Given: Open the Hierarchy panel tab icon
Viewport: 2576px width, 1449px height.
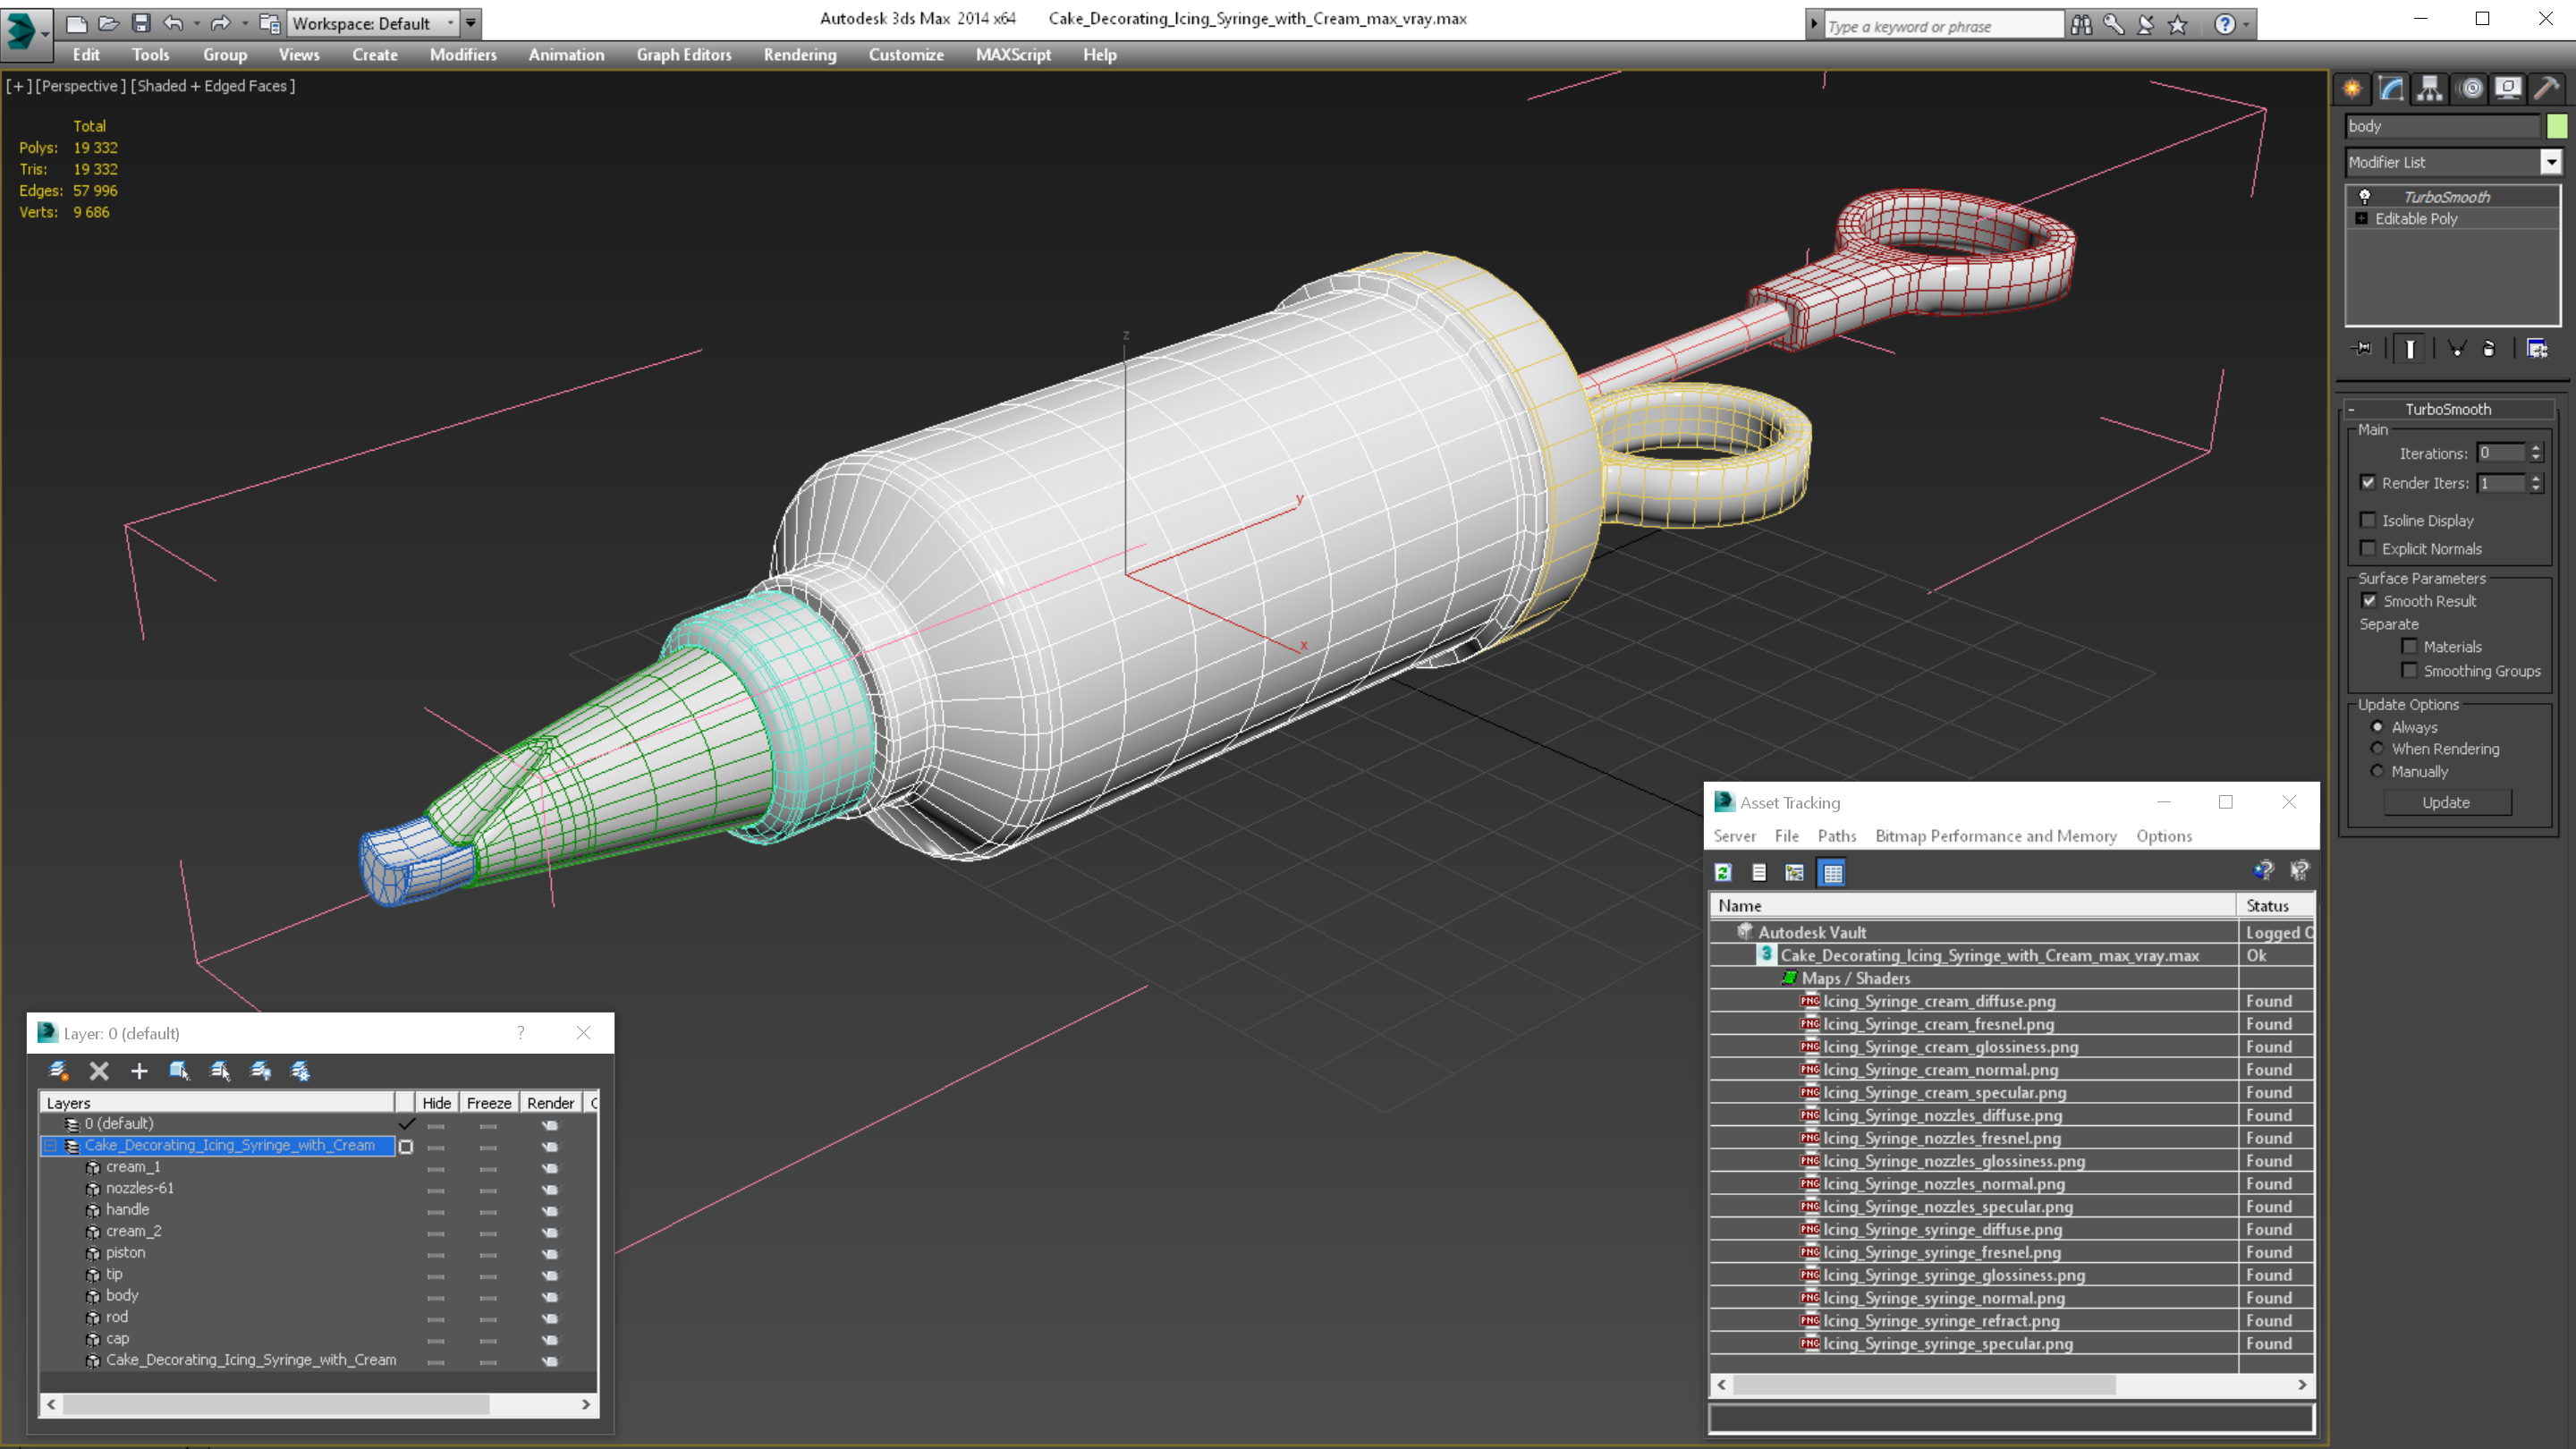Looking at the screenshot, I should point(2430,89).
